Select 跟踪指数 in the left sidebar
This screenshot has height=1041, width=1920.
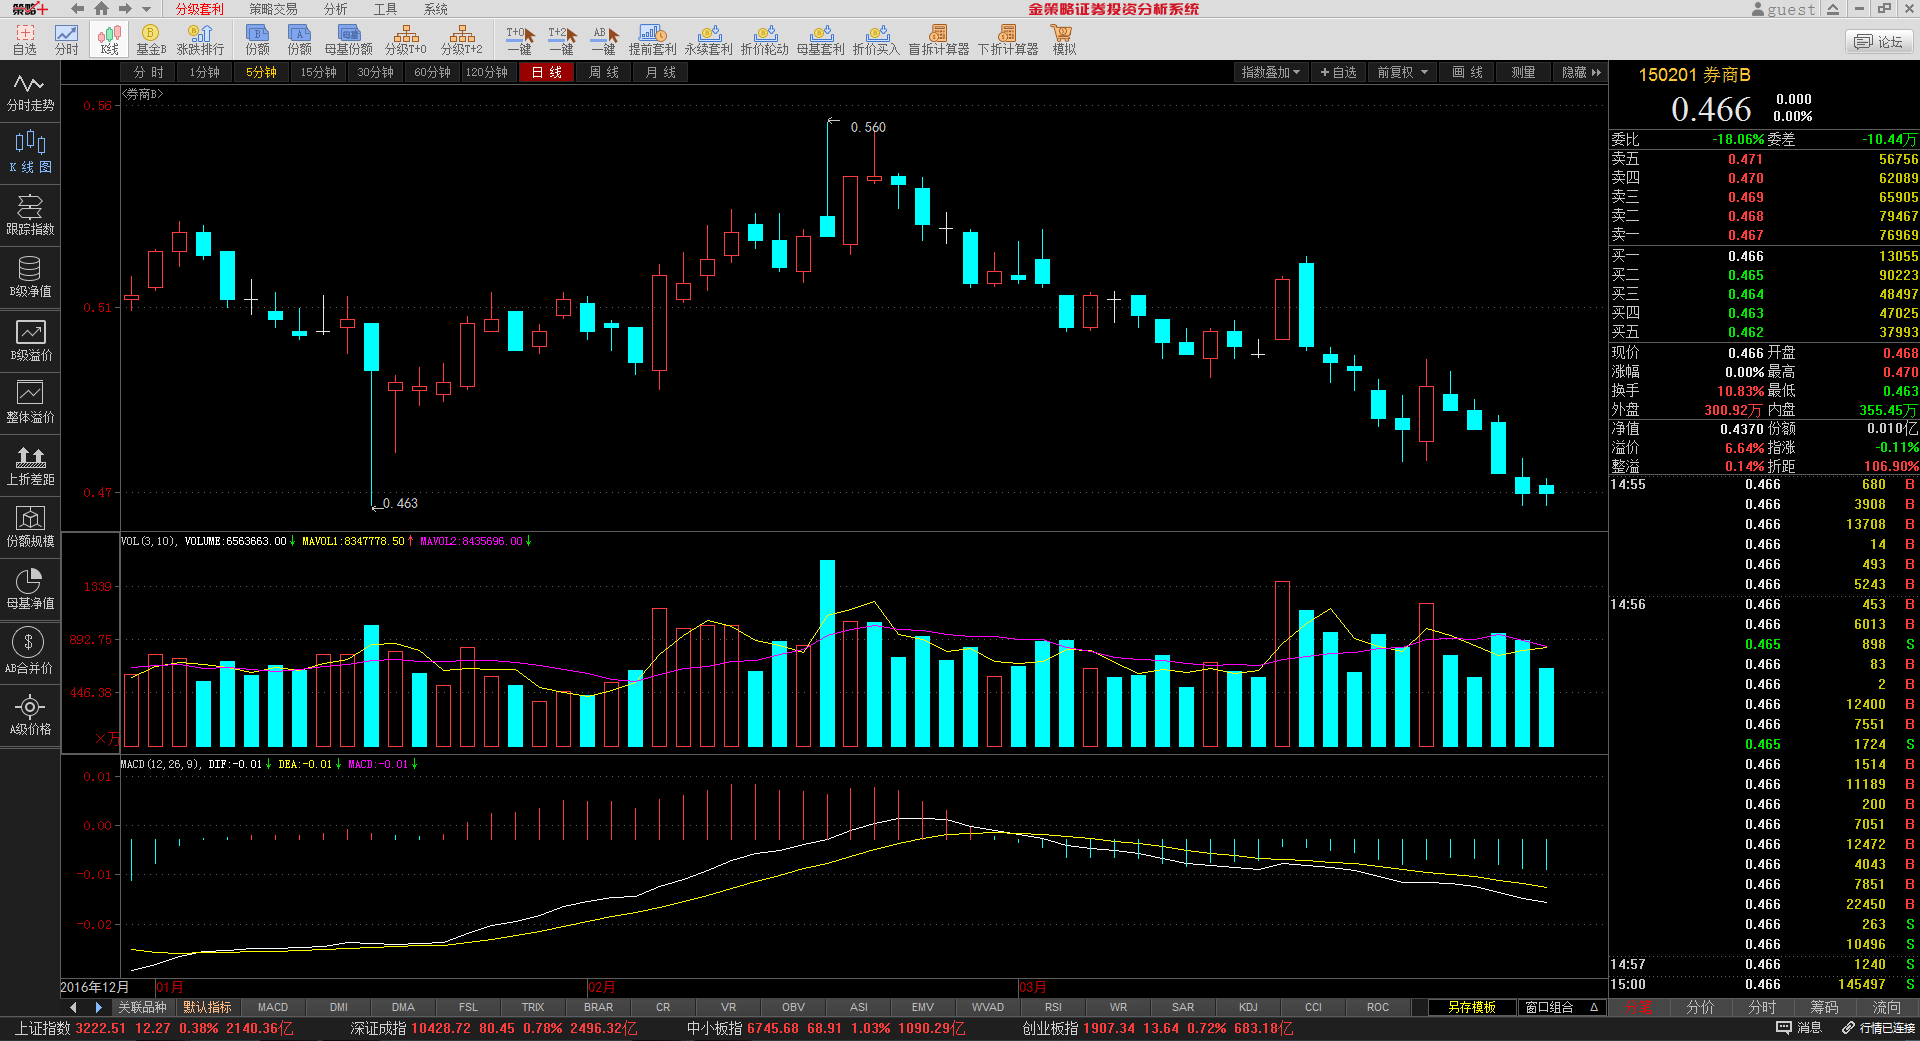(x=30, y=215)
